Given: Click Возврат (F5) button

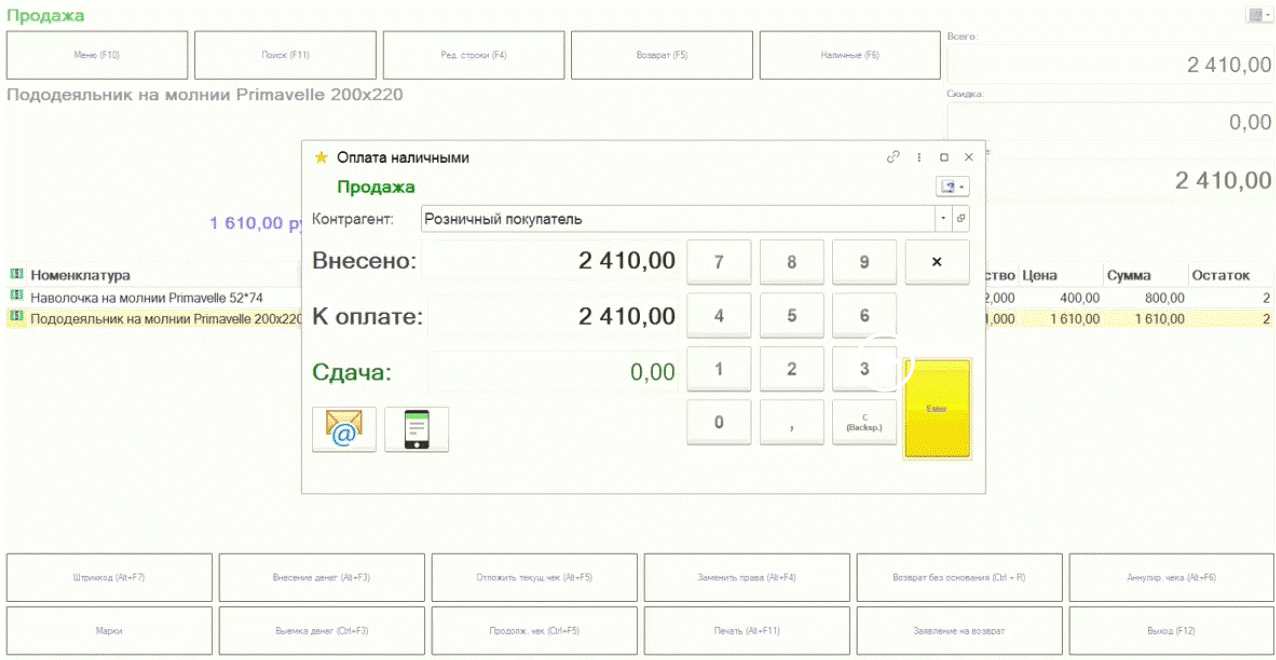Looking at the screenshot, I should (662, 55).
